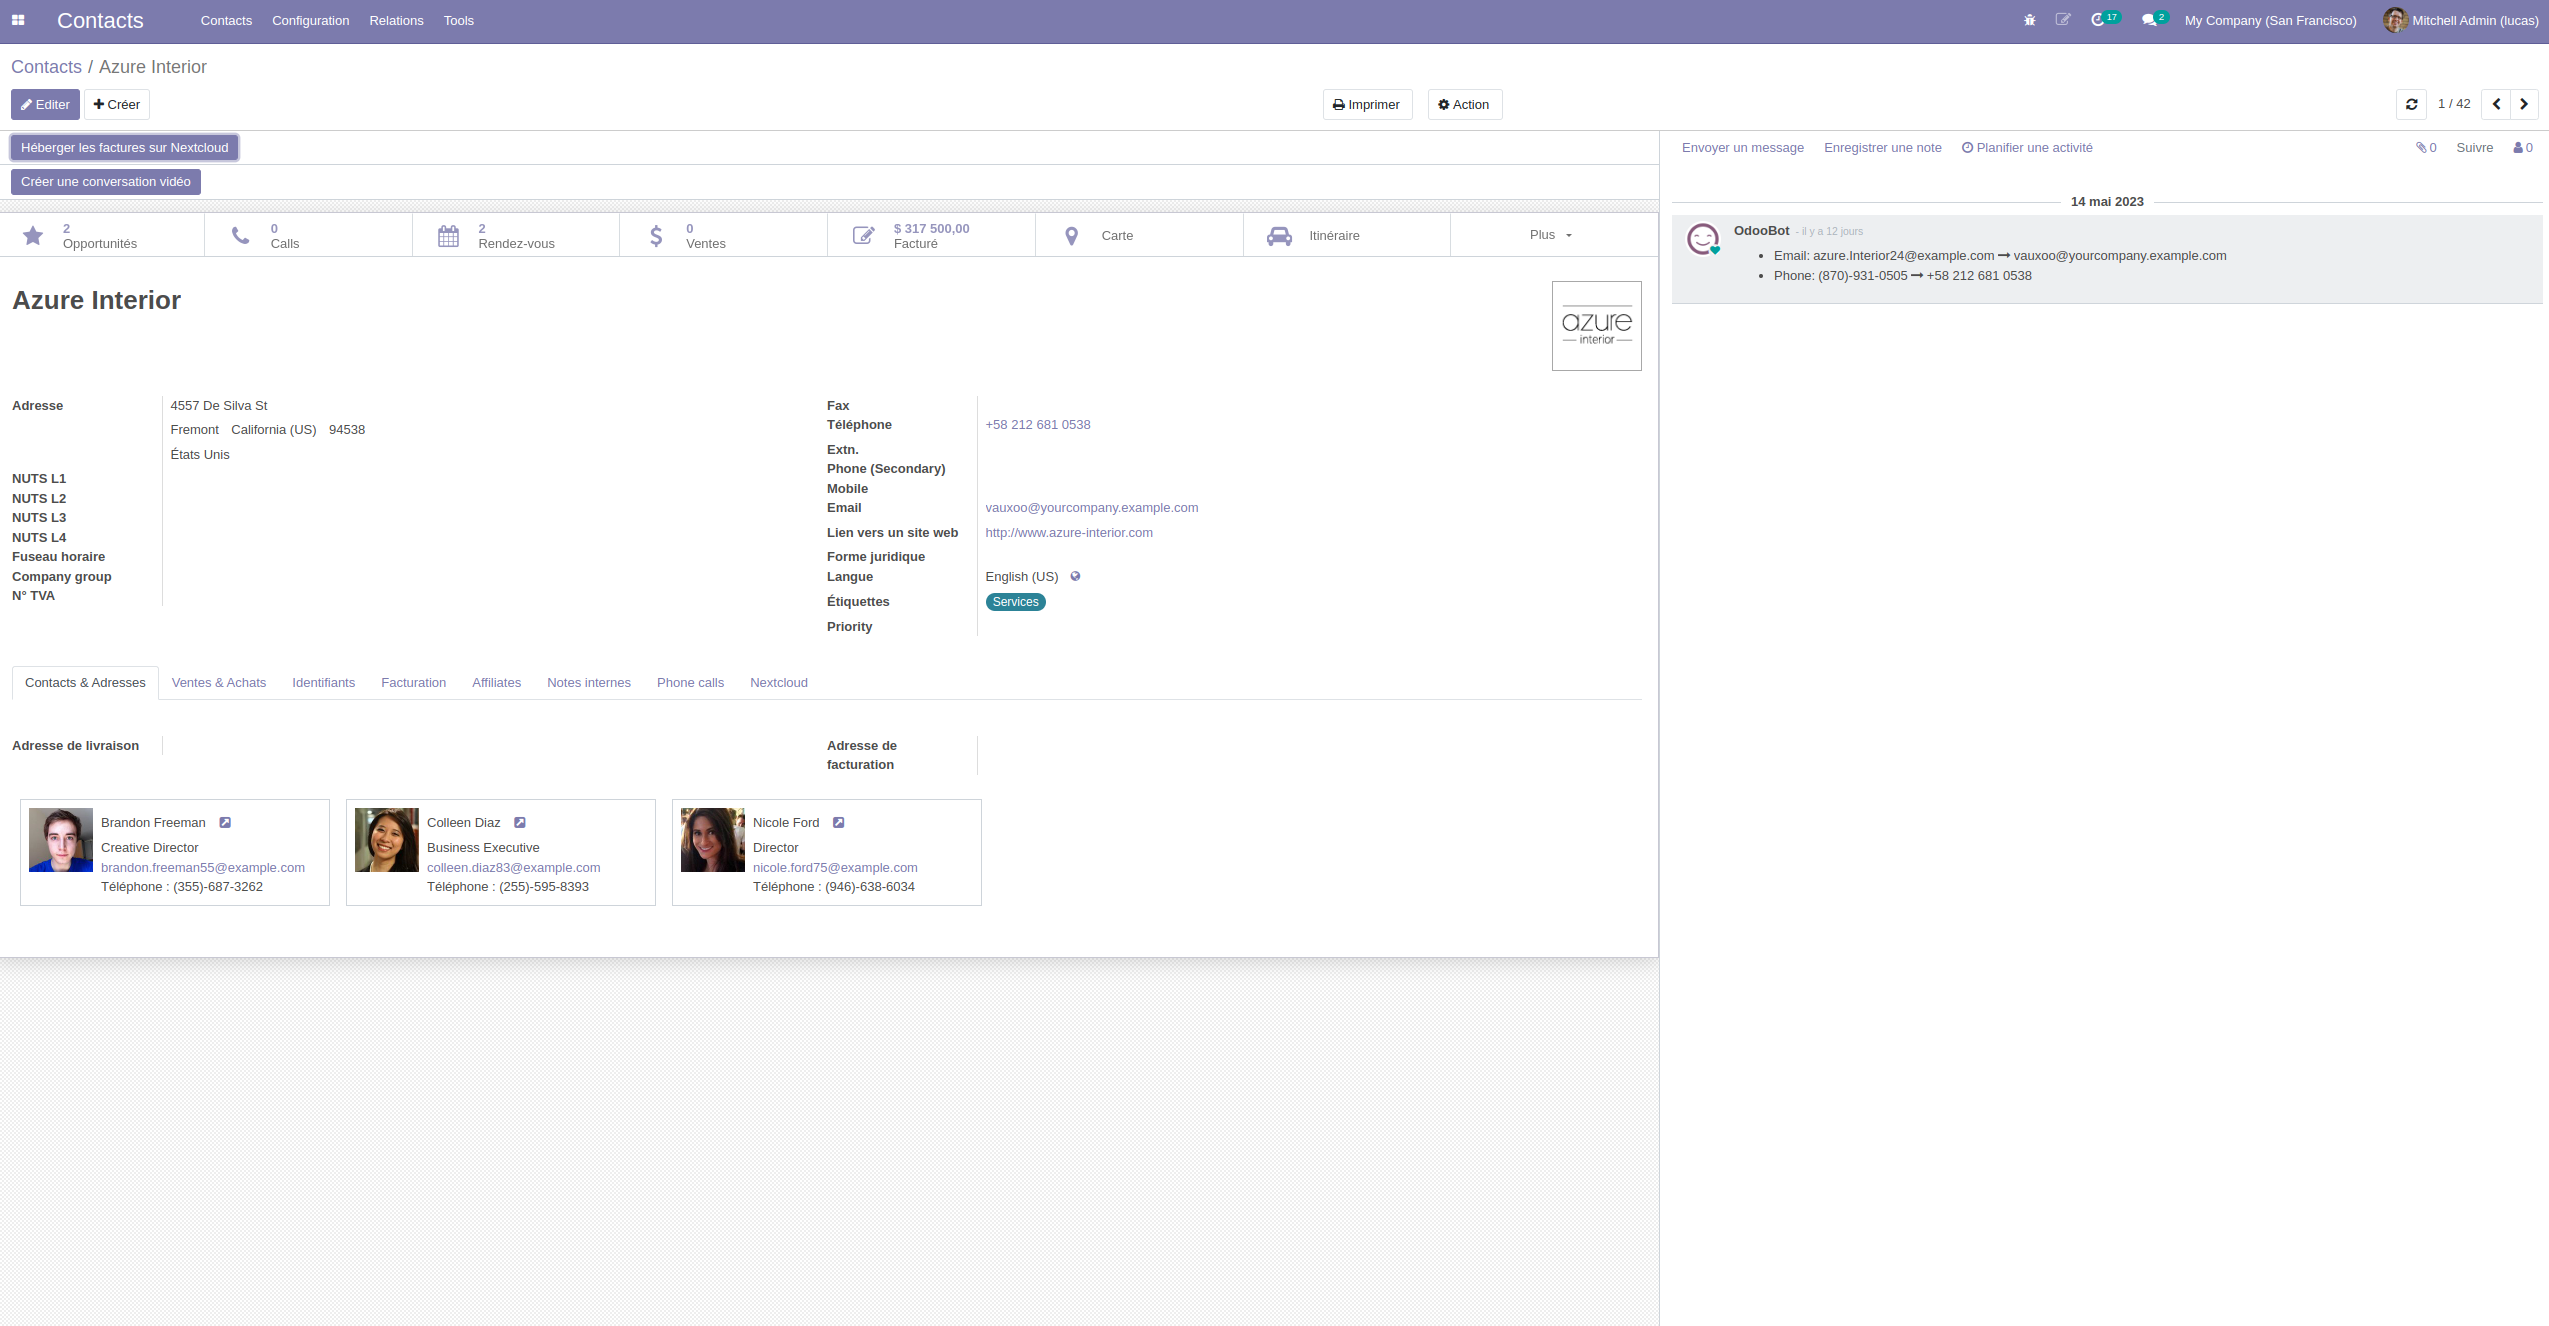
Task: Switch to Phone calls tab
Action: click(690, 683)
